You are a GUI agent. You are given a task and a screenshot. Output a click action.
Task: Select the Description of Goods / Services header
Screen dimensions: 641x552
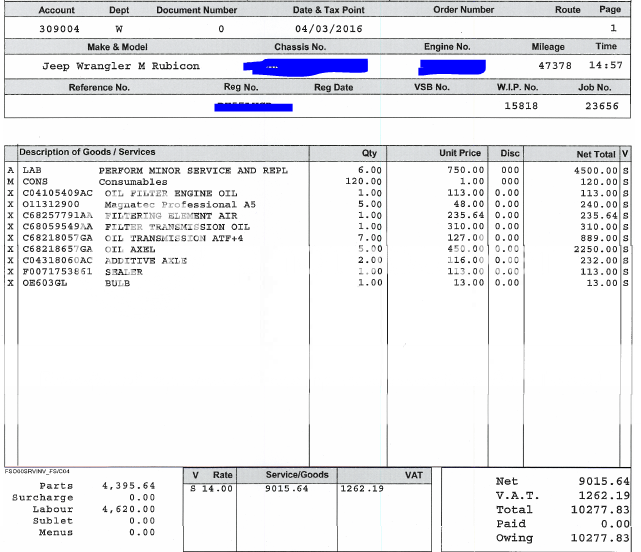tap(87, 152)
